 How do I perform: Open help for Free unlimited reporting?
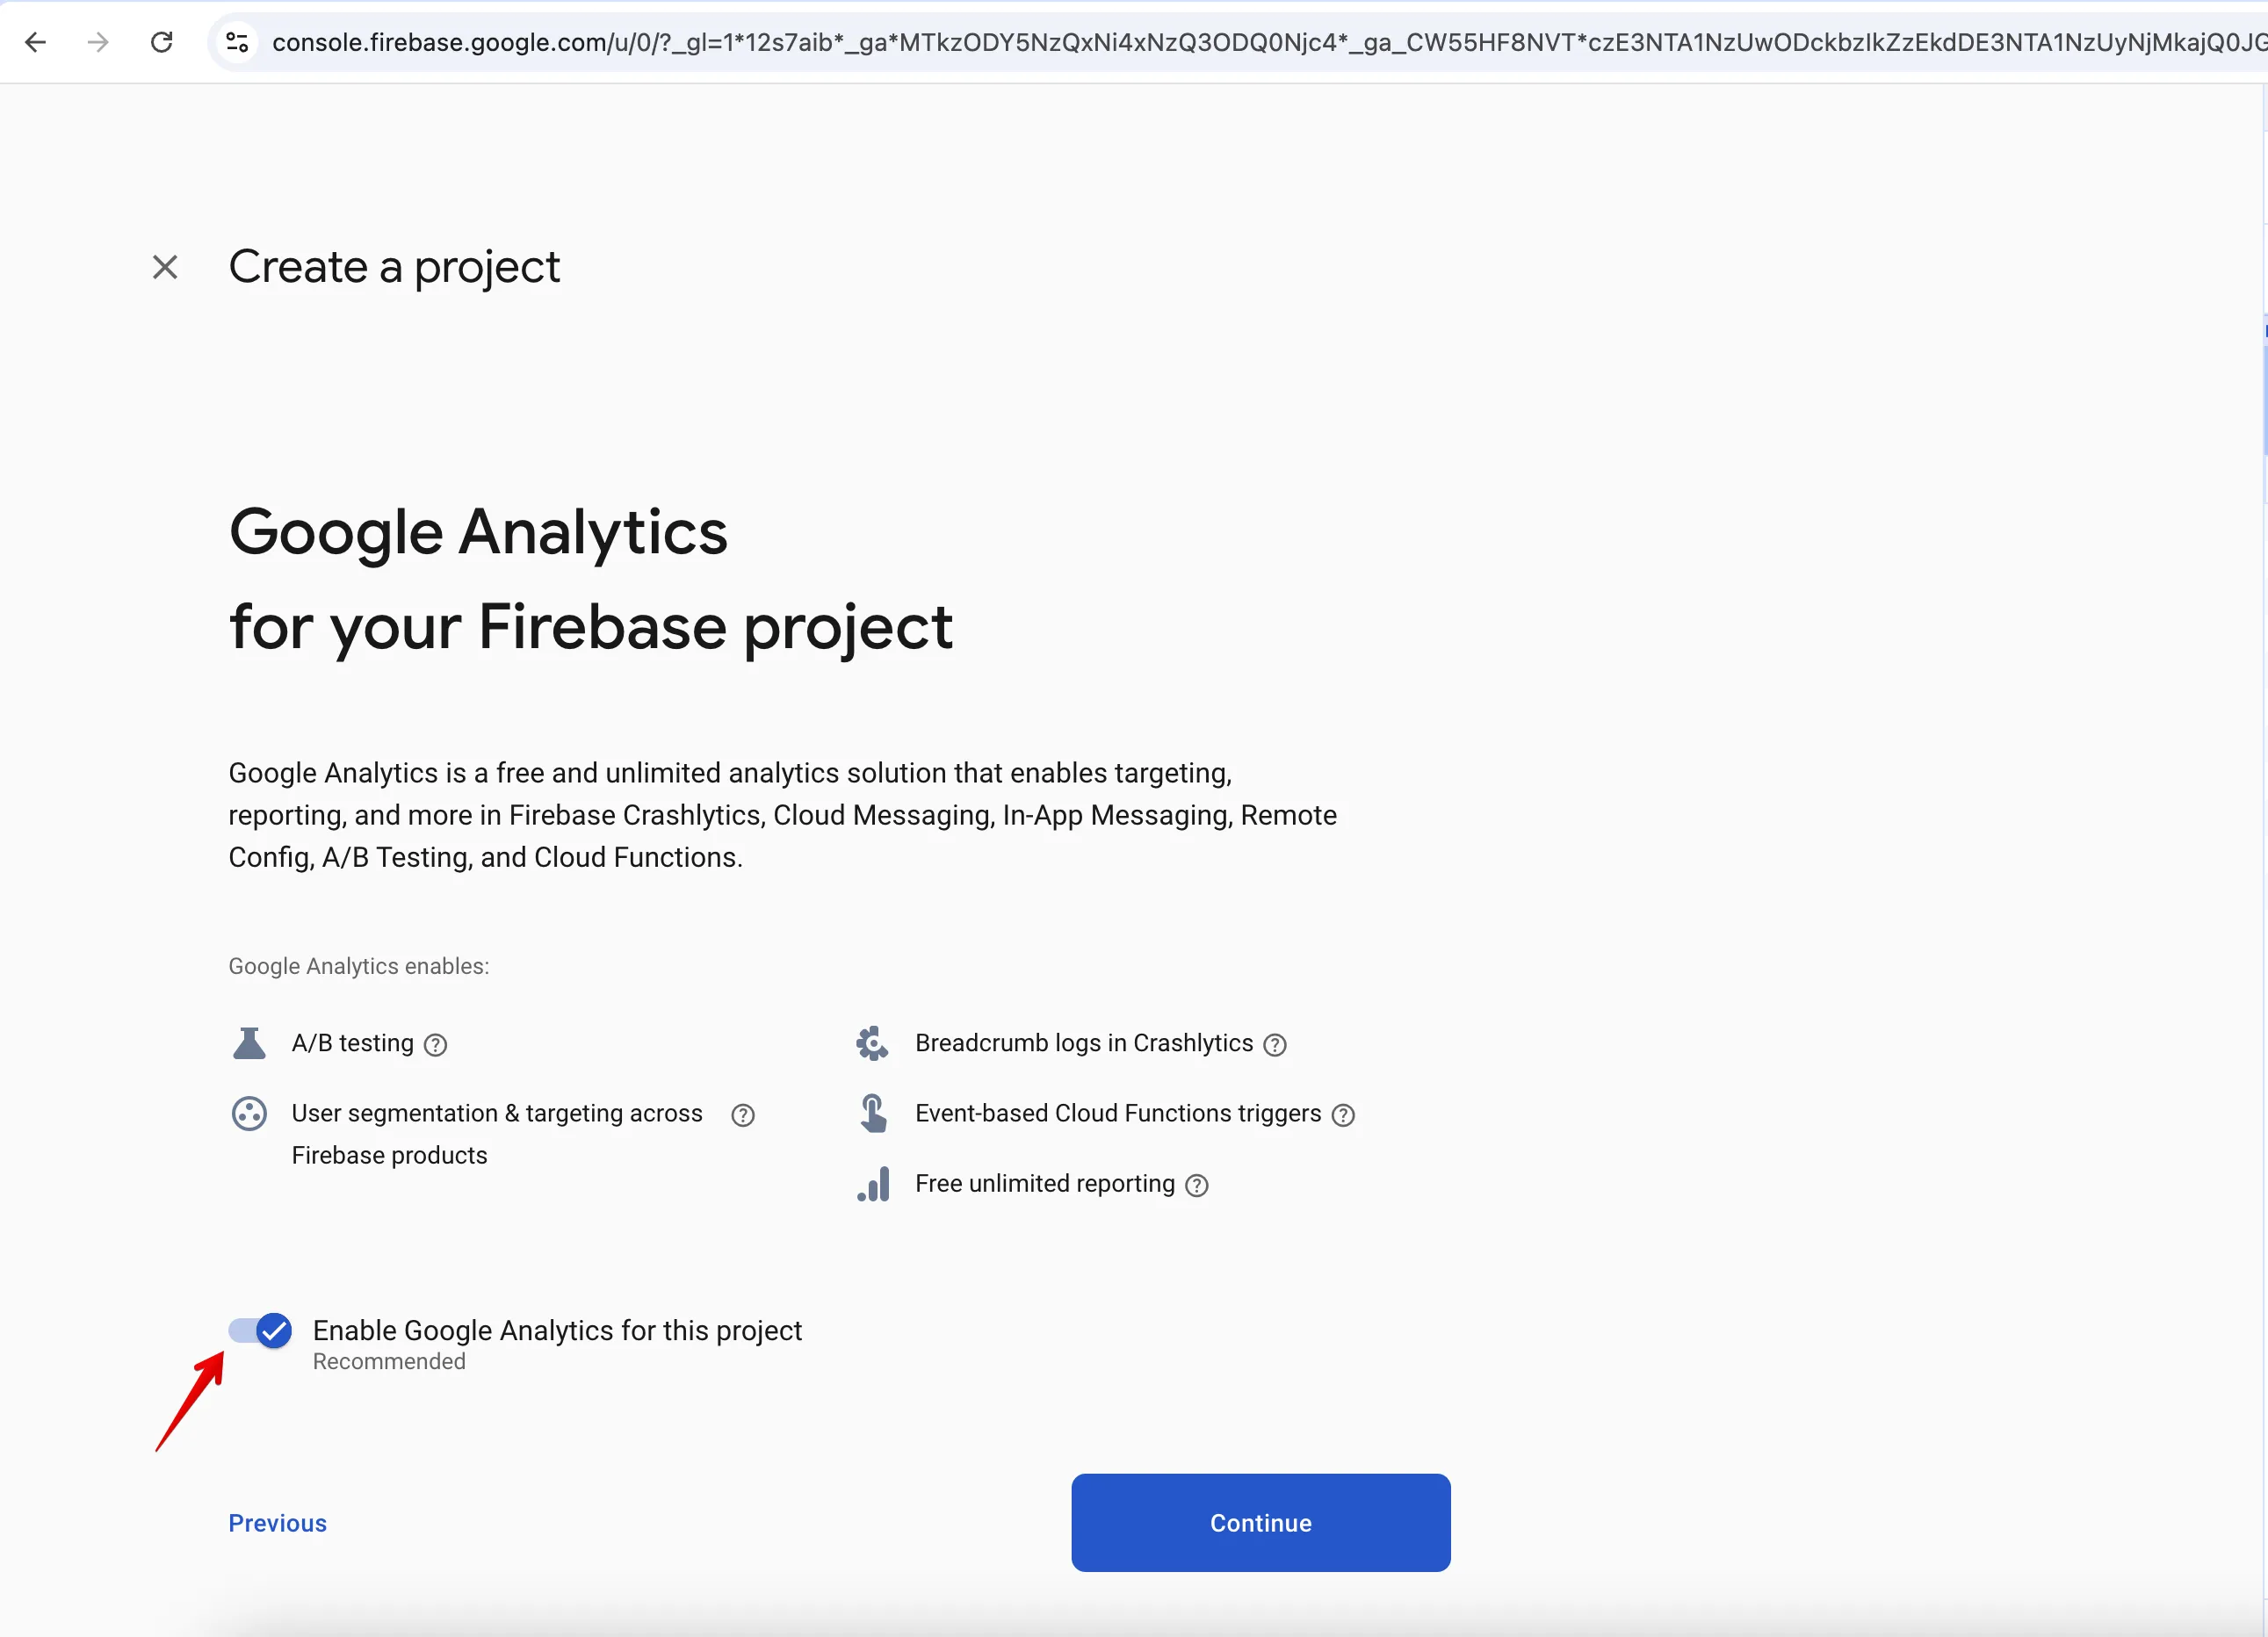tap(1196, 1185)
